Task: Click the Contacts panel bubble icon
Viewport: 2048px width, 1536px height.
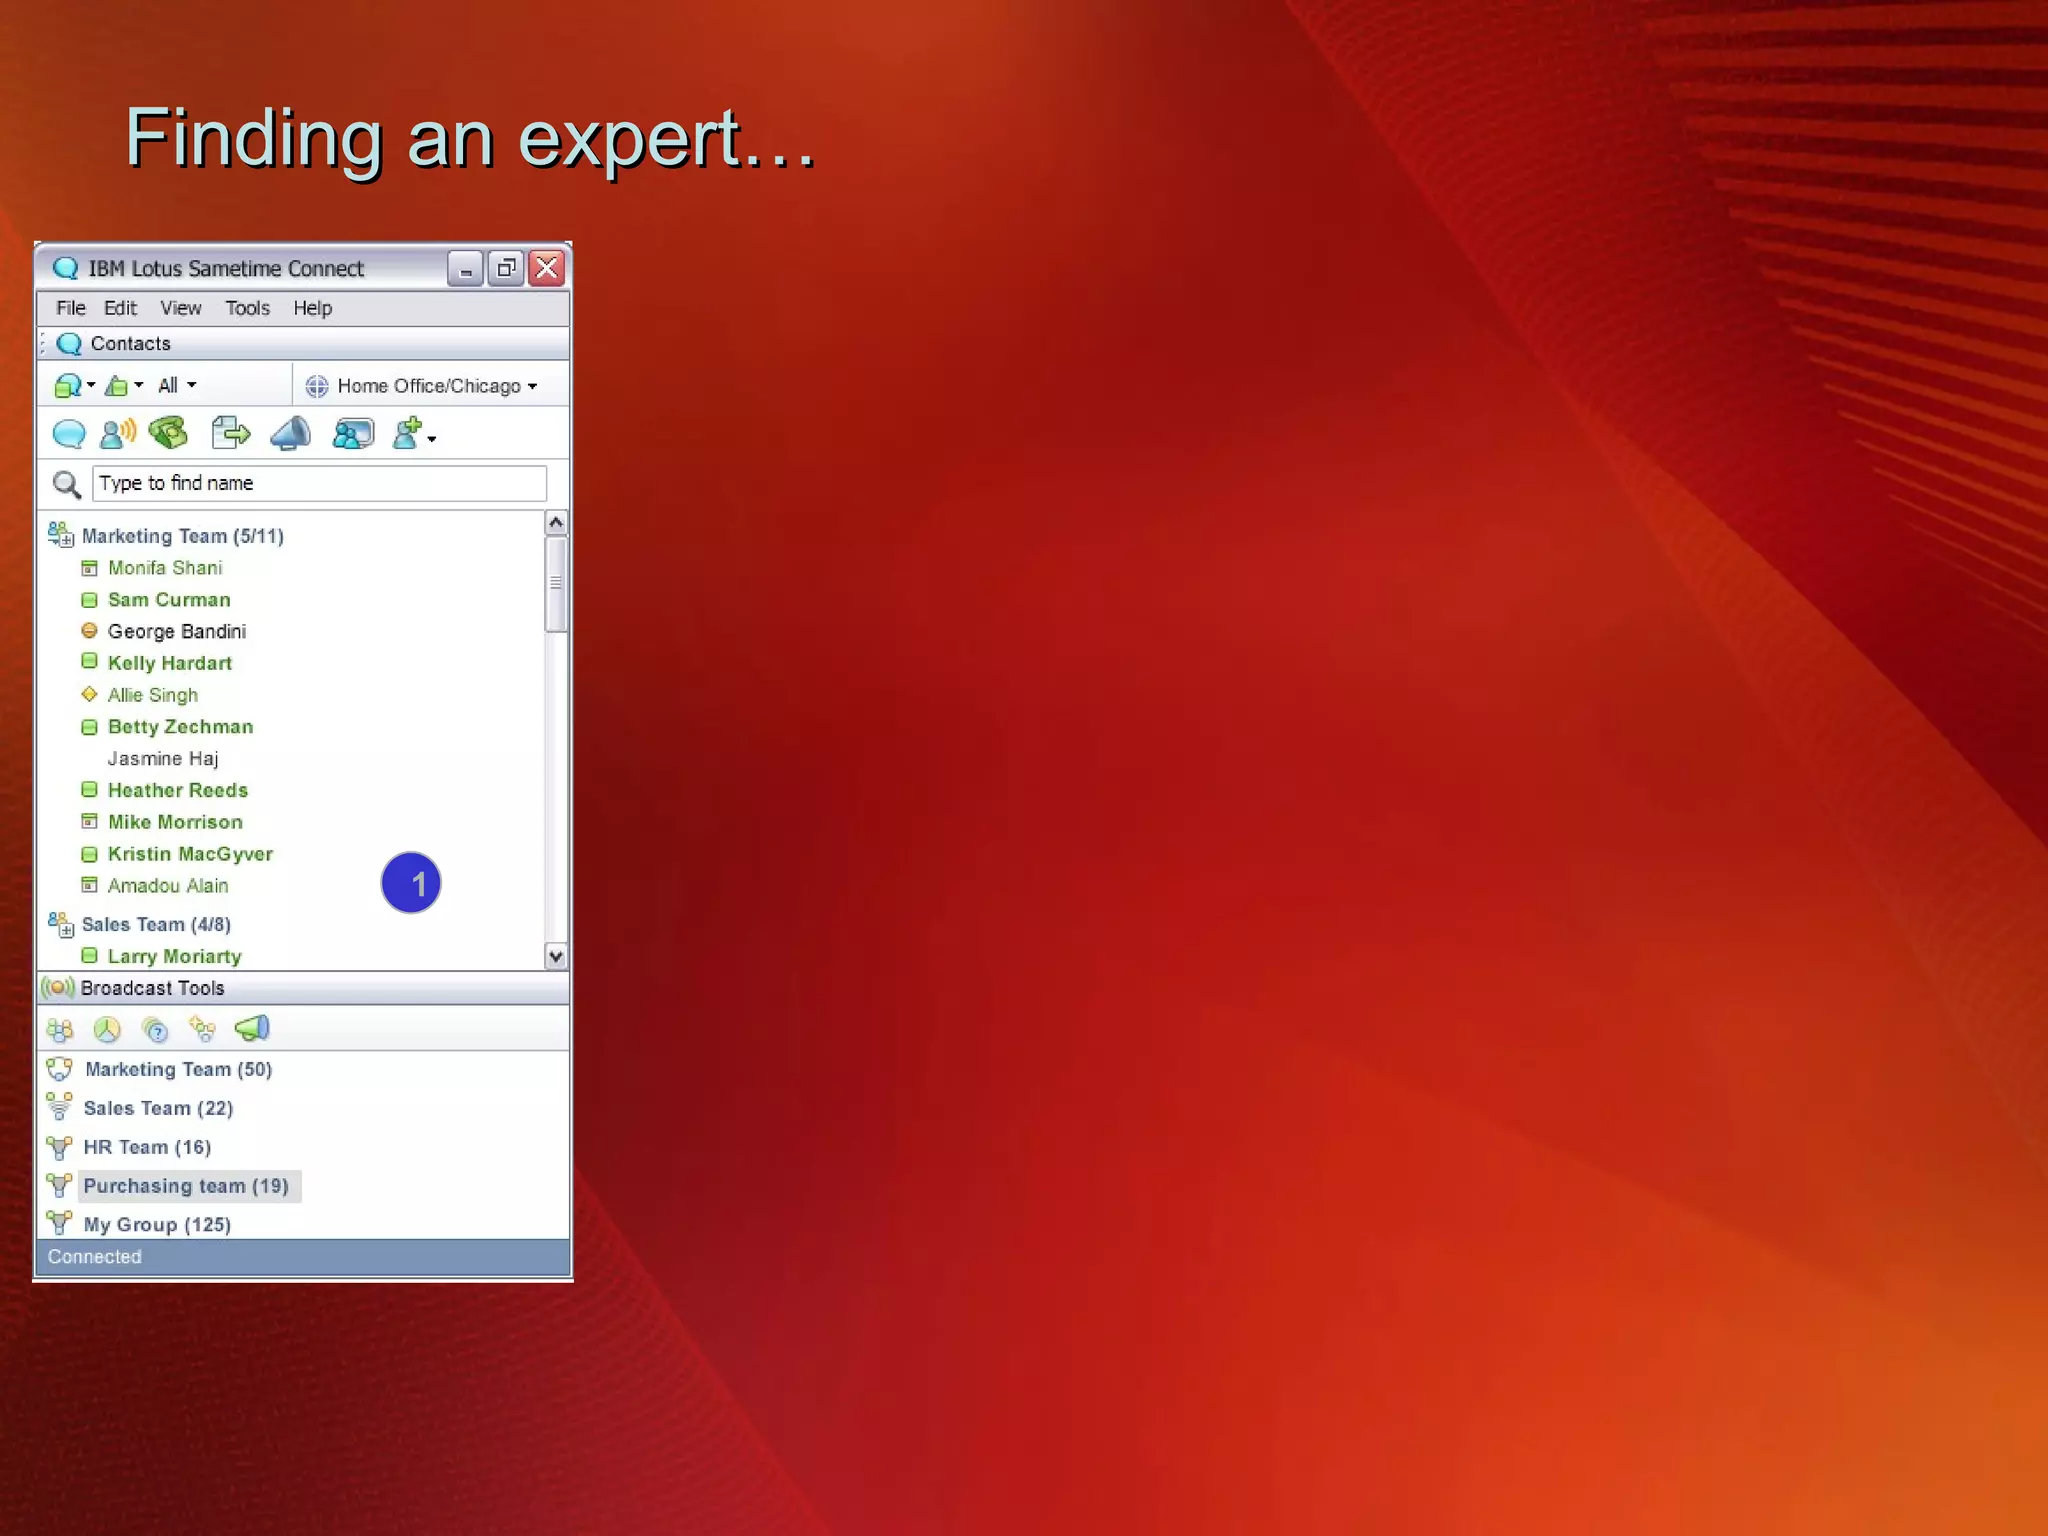Action: tap(69, 344)
